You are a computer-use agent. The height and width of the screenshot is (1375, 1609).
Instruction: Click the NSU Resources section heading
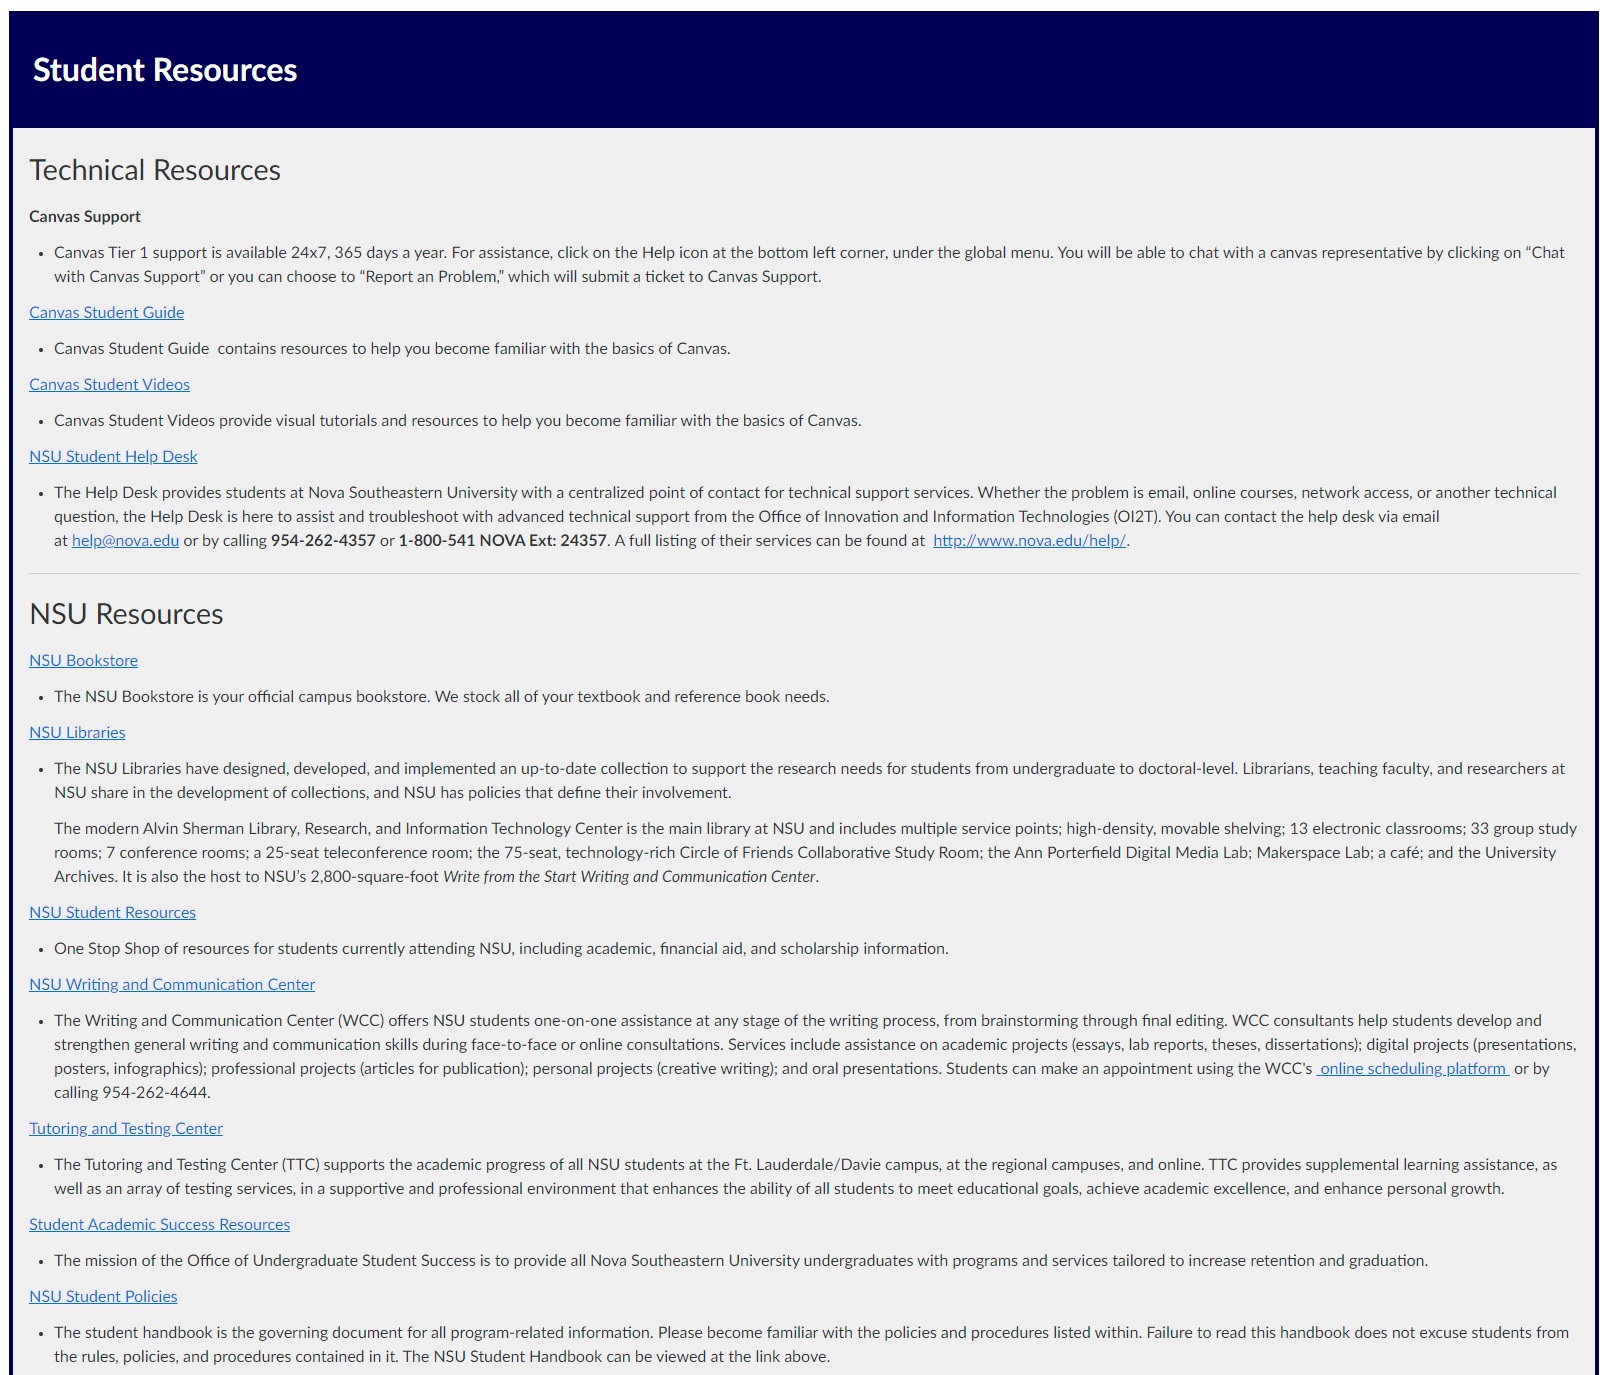pos(126,614)
